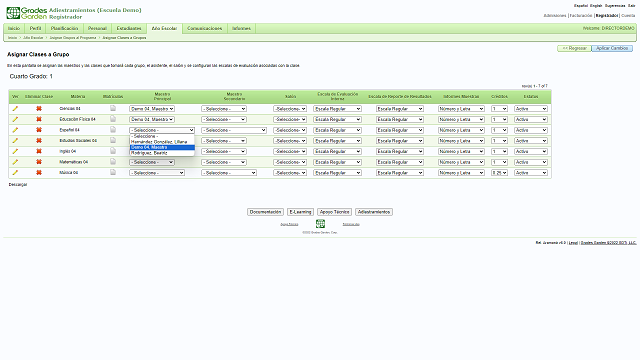Open the Comunicaciones tab

pyautogui.click(x=204, y=28)
